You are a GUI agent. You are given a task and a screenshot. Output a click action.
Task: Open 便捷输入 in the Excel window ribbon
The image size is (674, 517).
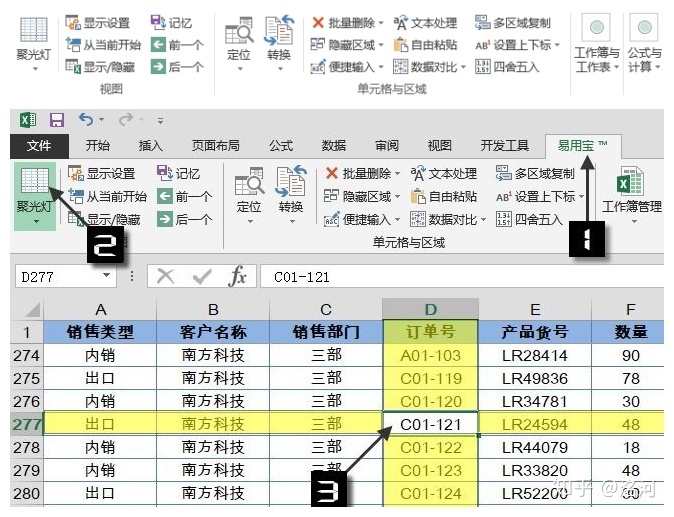pos(362,220)
